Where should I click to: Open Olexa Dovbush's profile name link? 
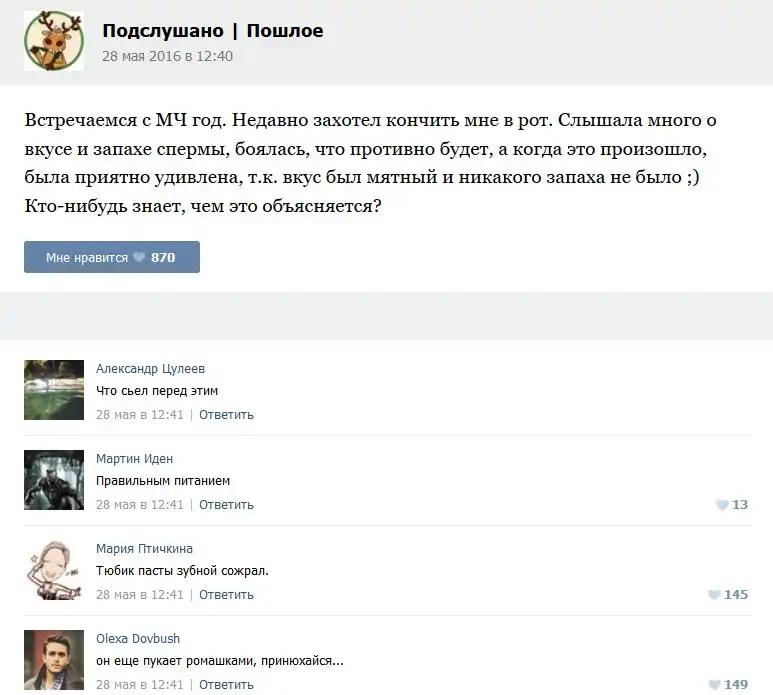point(138,639)
